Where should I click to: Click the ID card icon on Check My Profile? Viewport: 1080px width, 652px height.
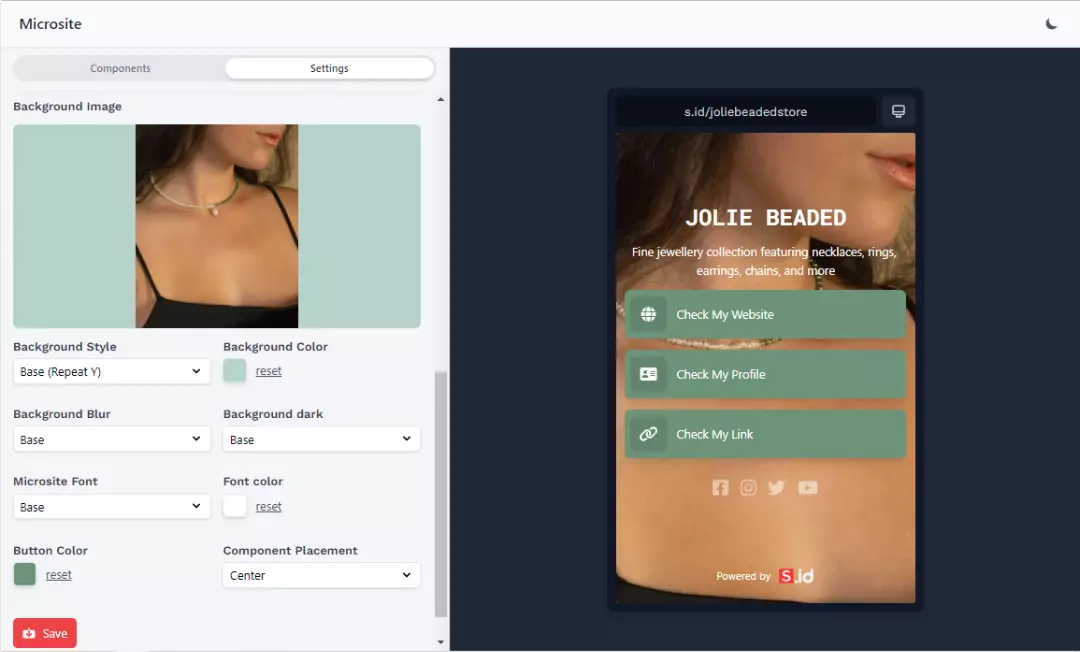648,375
